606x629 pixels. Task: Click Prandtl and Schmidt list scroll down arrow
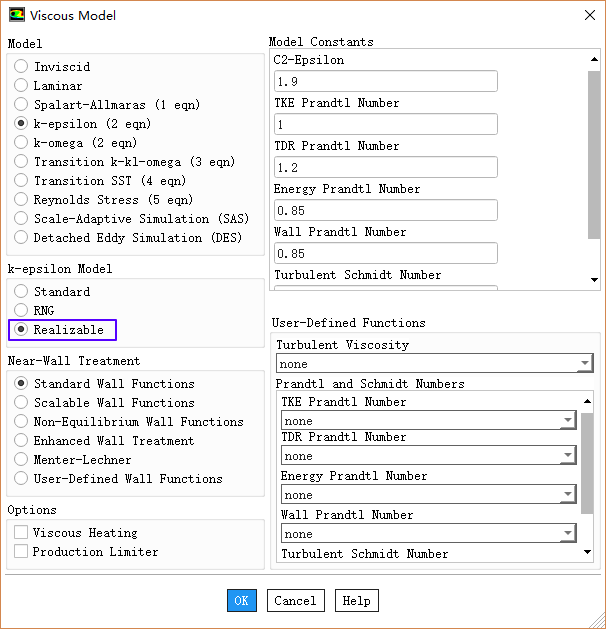pyautogui.click(x=587, y=552)
